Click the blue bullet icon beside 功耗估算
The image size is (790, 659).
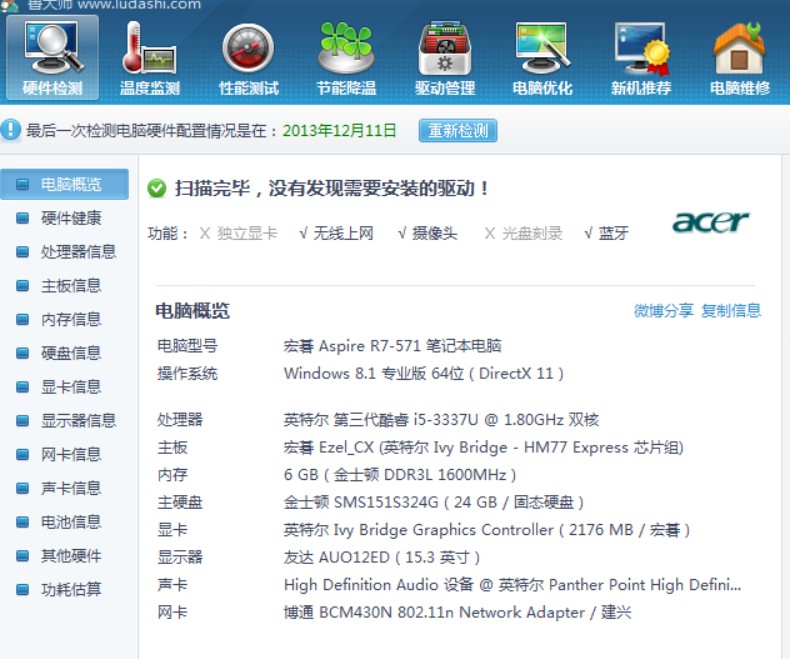pyautogui.click(x=23, y=589)
